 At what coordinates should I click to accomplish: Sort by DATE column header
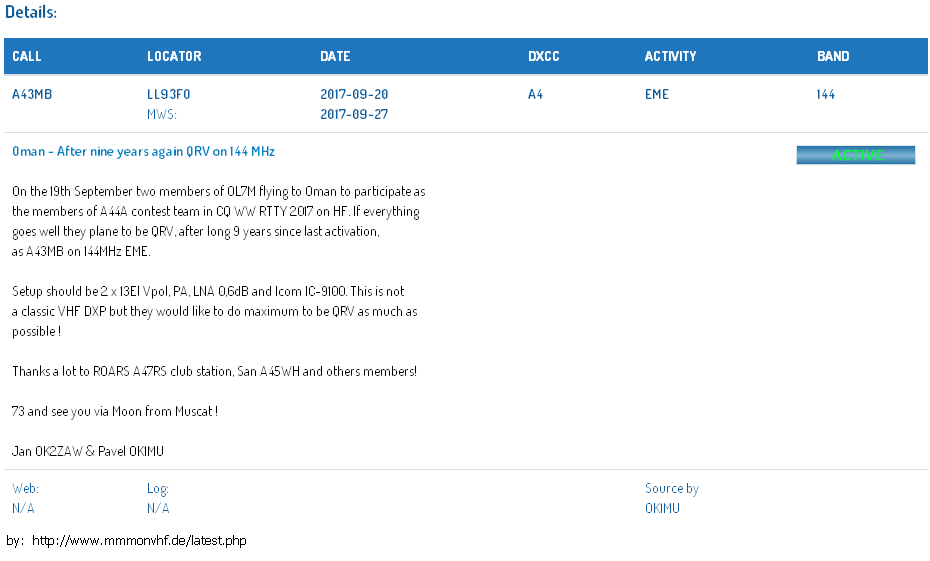tap(335, 56)
